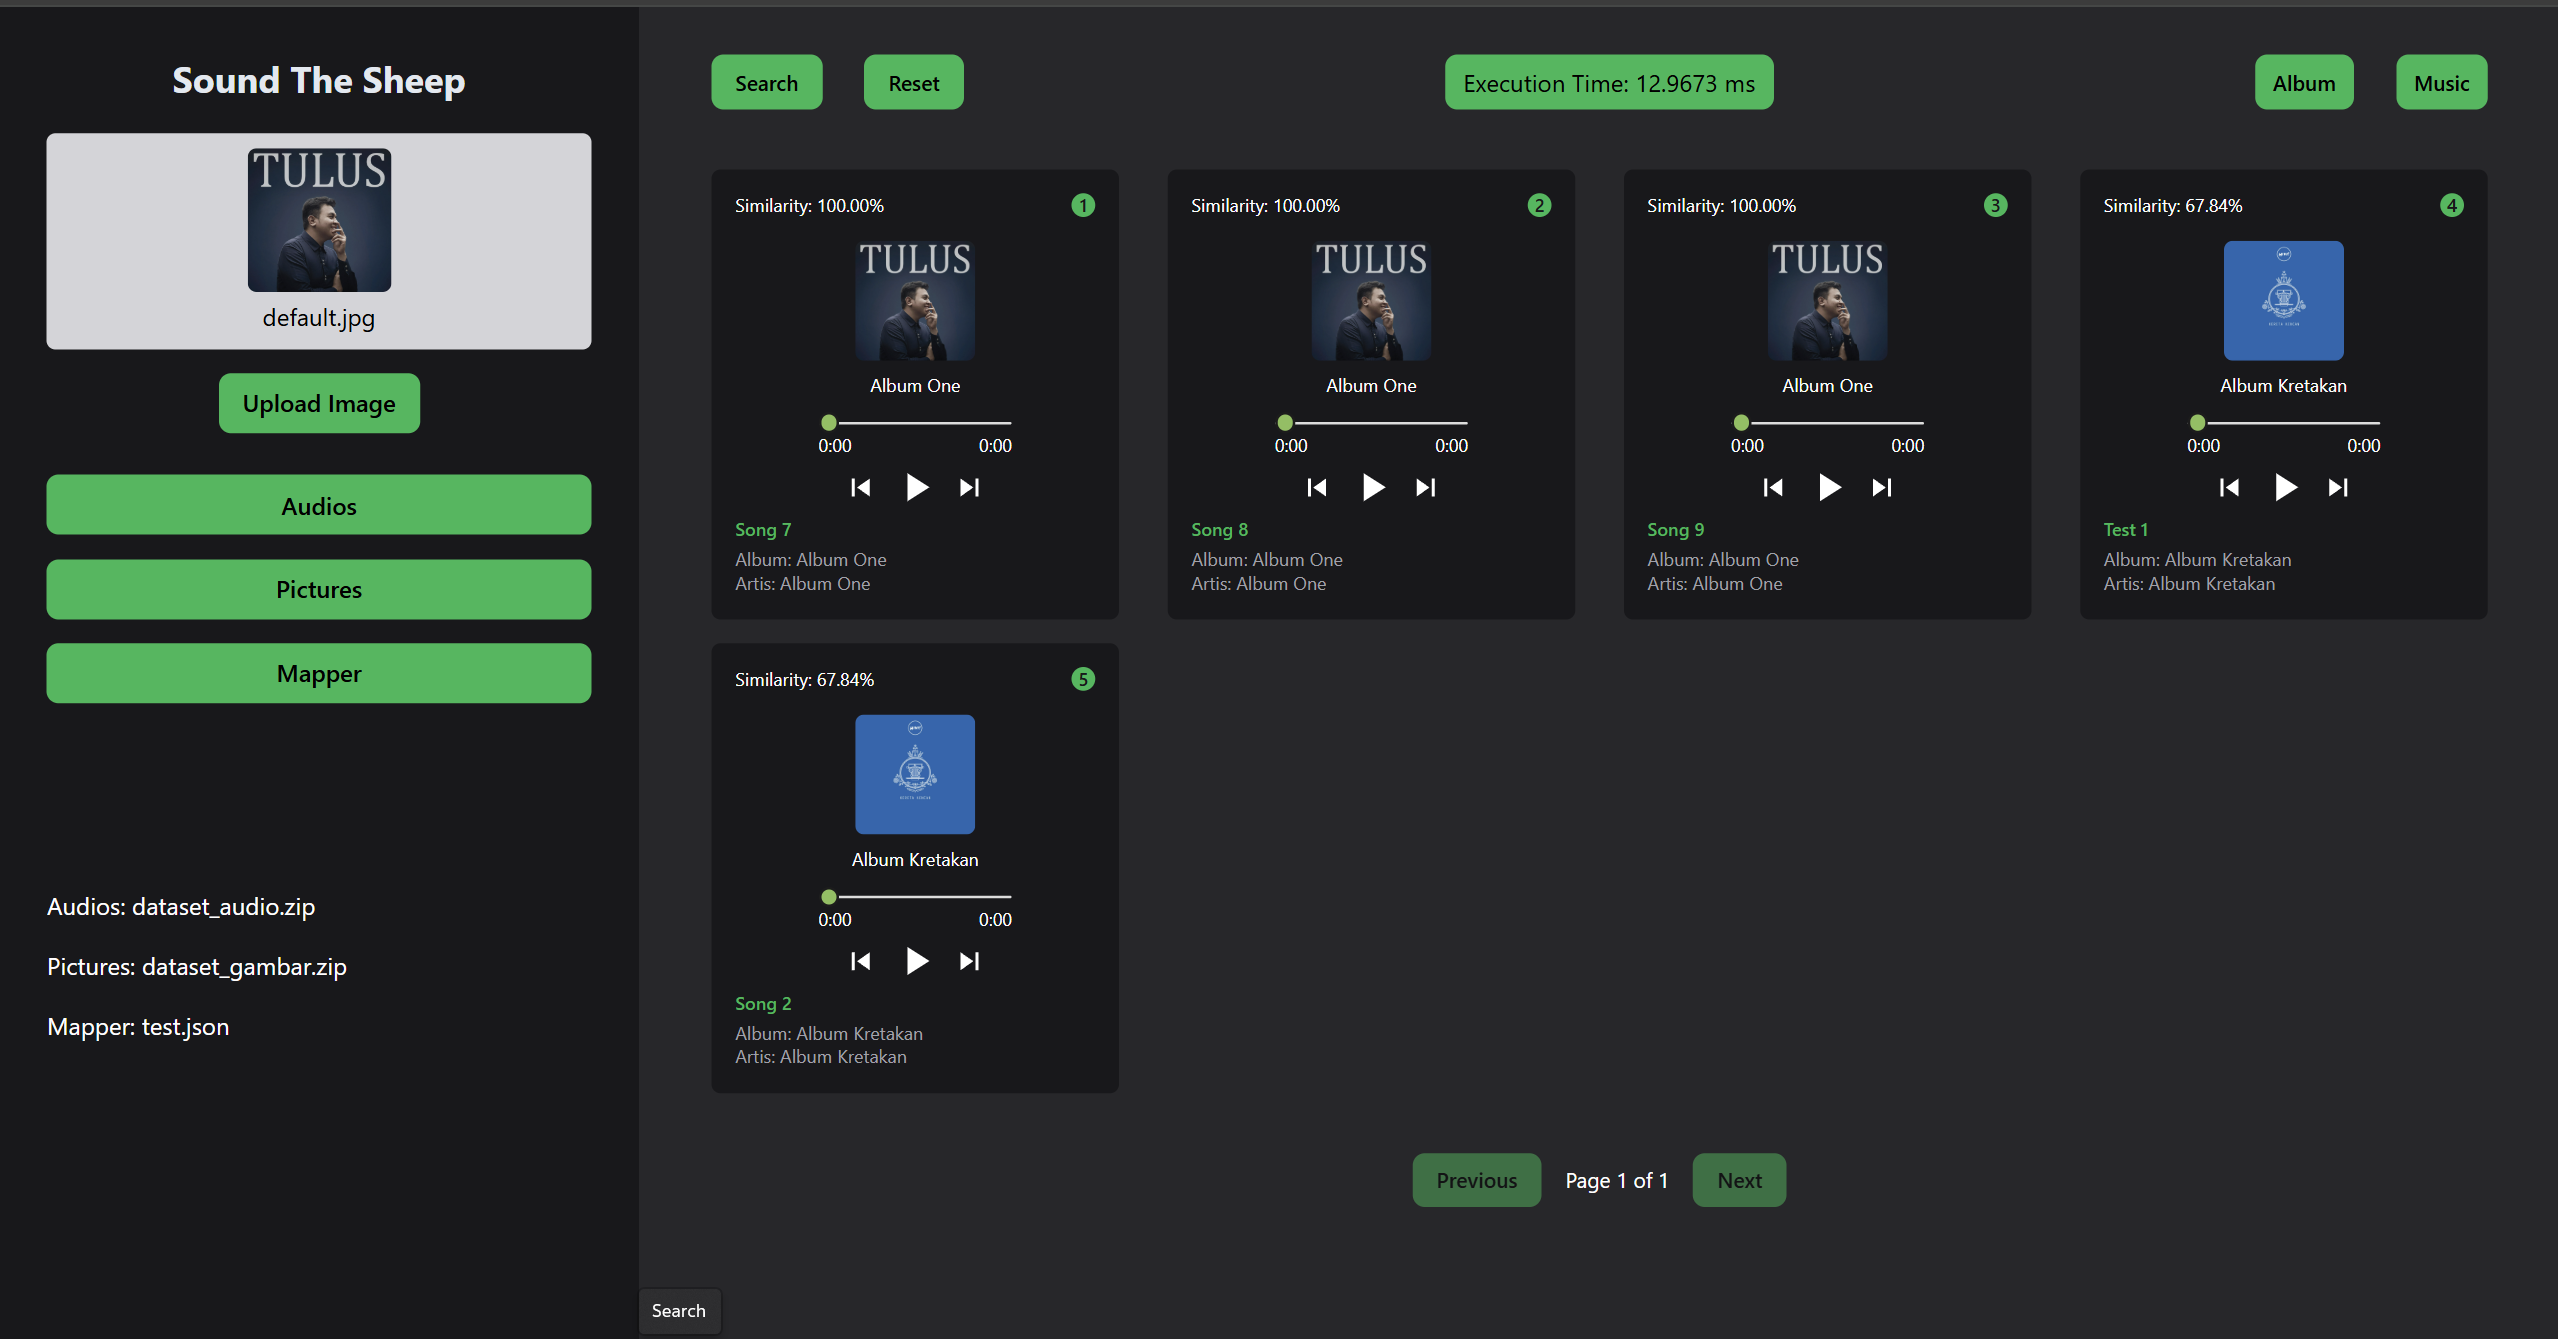The width and height of the screenshot is (2558, 1339).
Task: Skip to next track on Song 2 card
Action: [968, 960]
